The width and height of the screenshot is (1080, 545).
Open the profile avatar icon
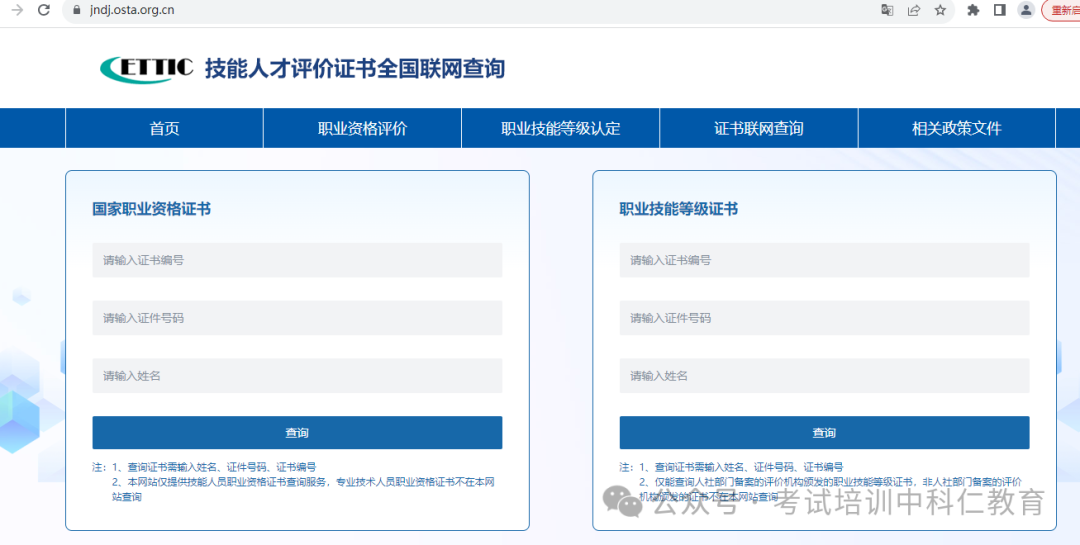click(x=1026, y=10)
